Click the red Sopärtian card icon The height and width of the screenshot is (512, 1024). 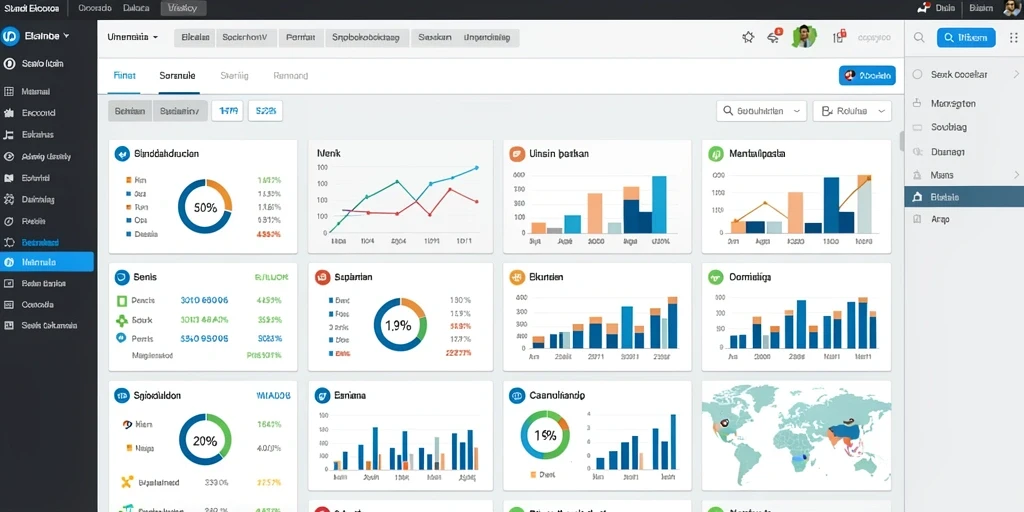click(321, 277)
